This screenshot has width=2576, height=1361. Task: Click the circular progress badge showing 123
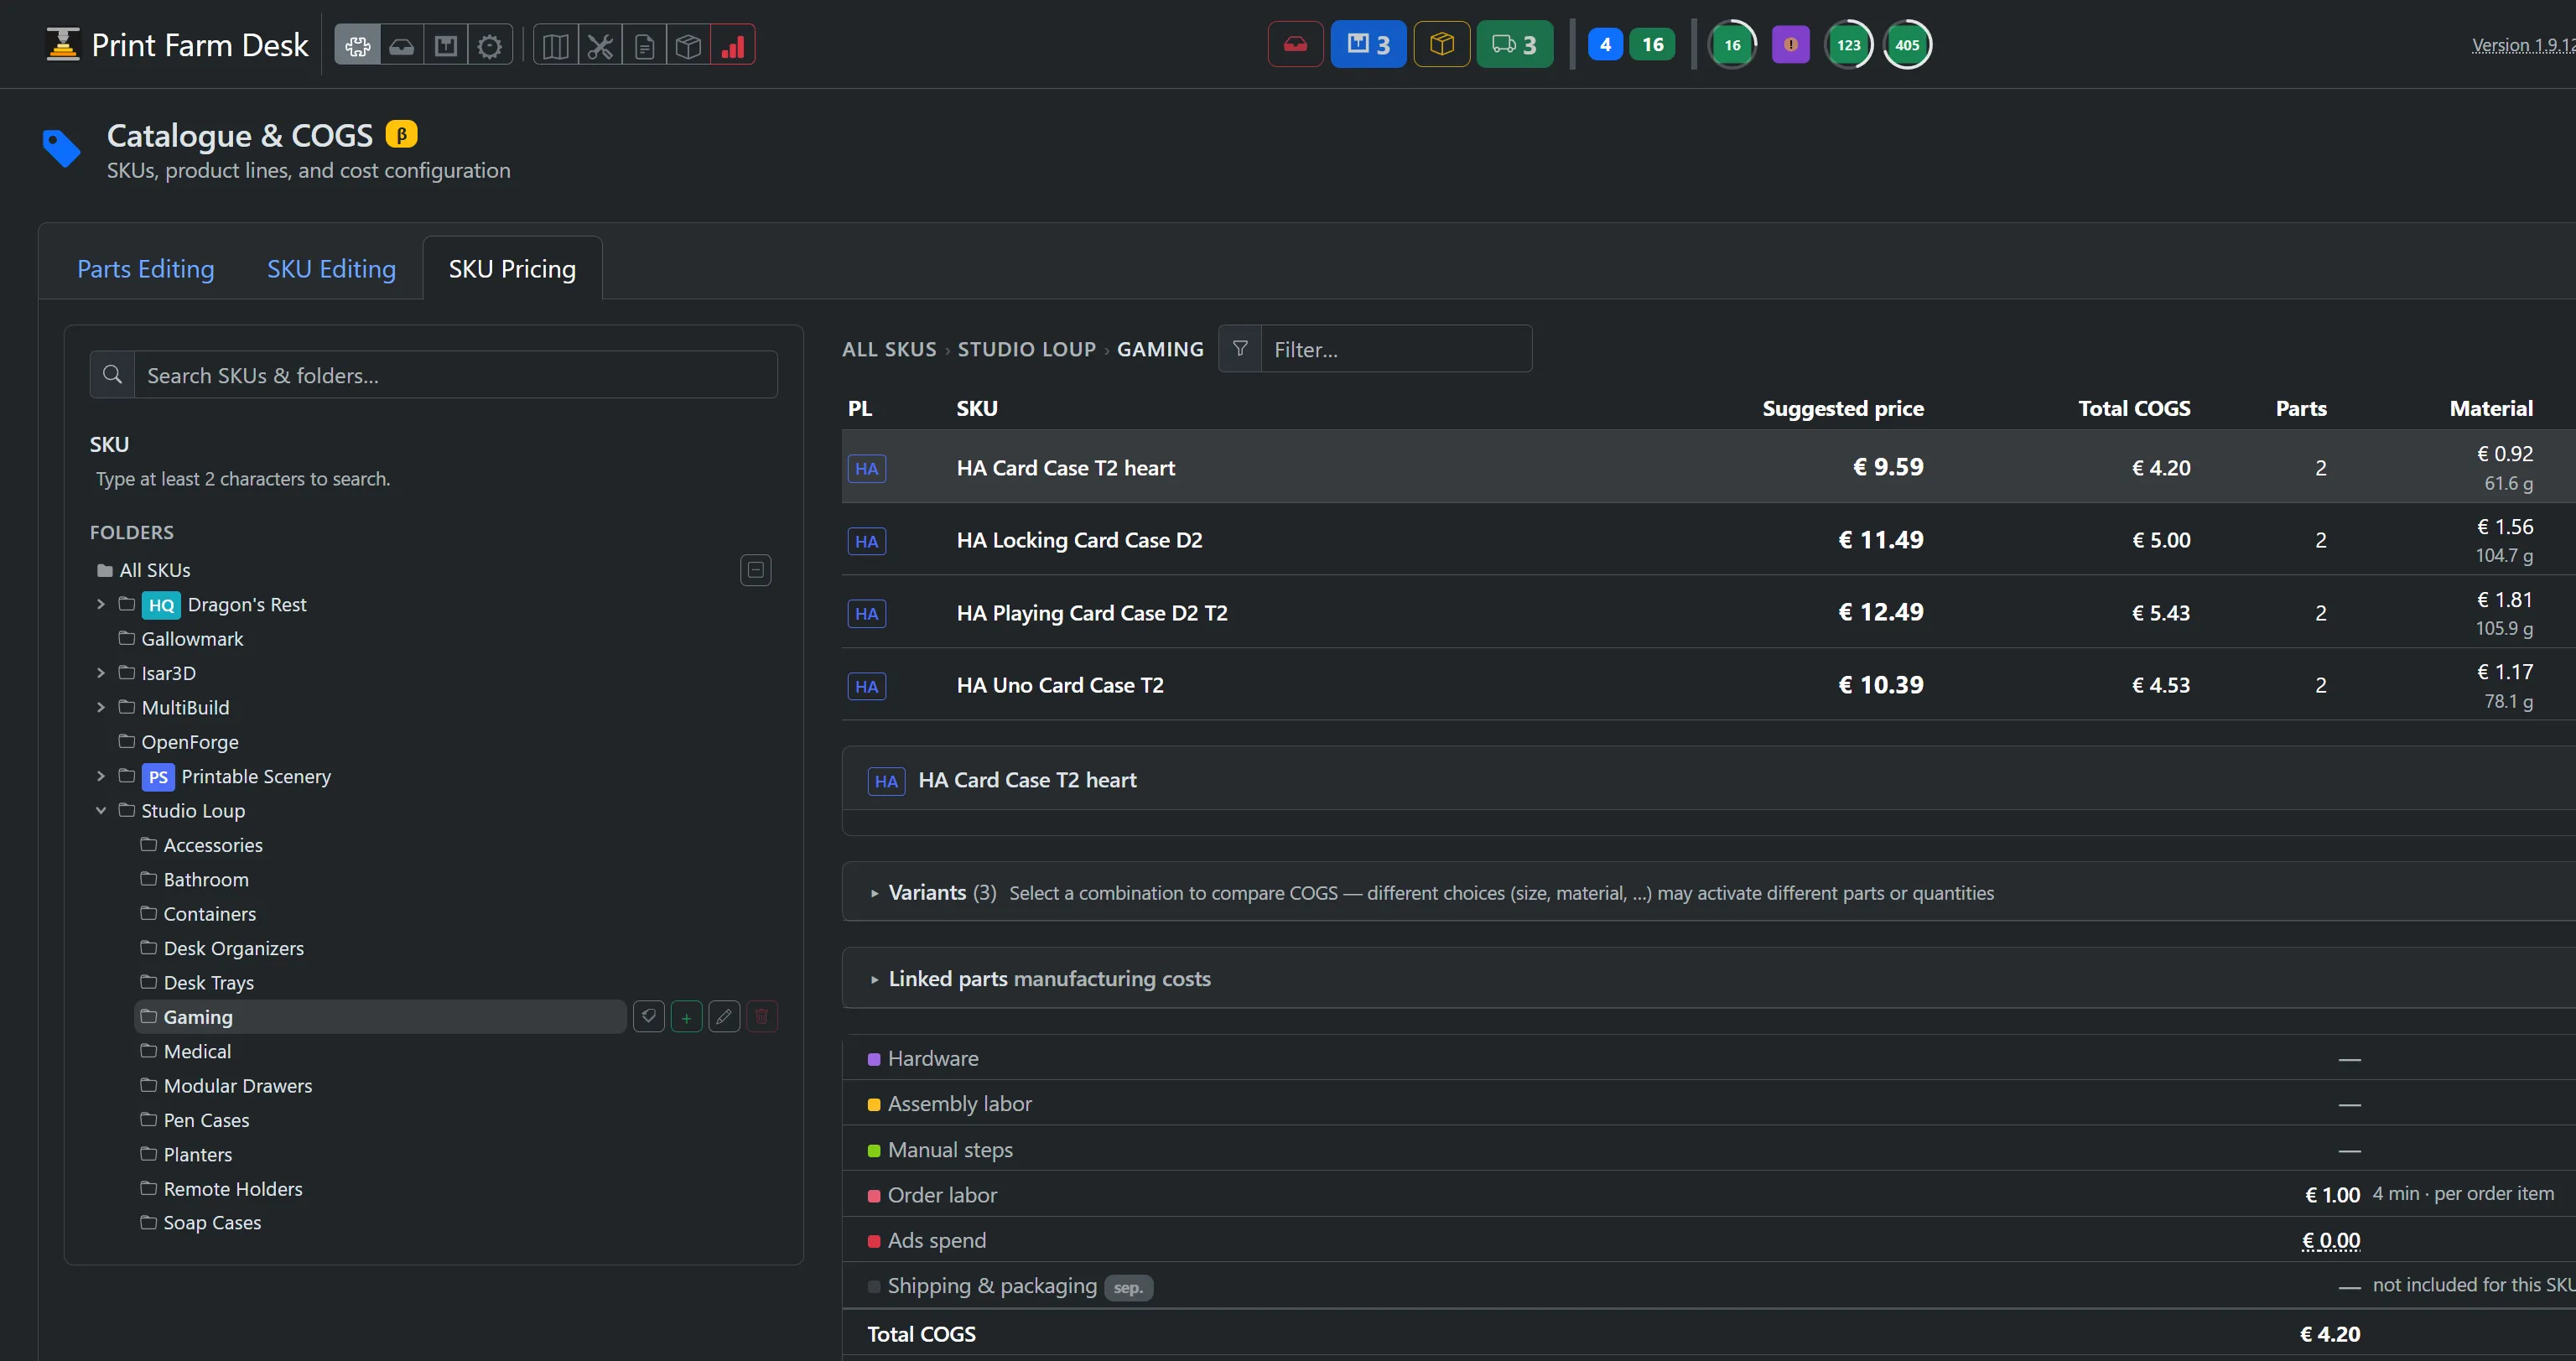point(1848,45)
